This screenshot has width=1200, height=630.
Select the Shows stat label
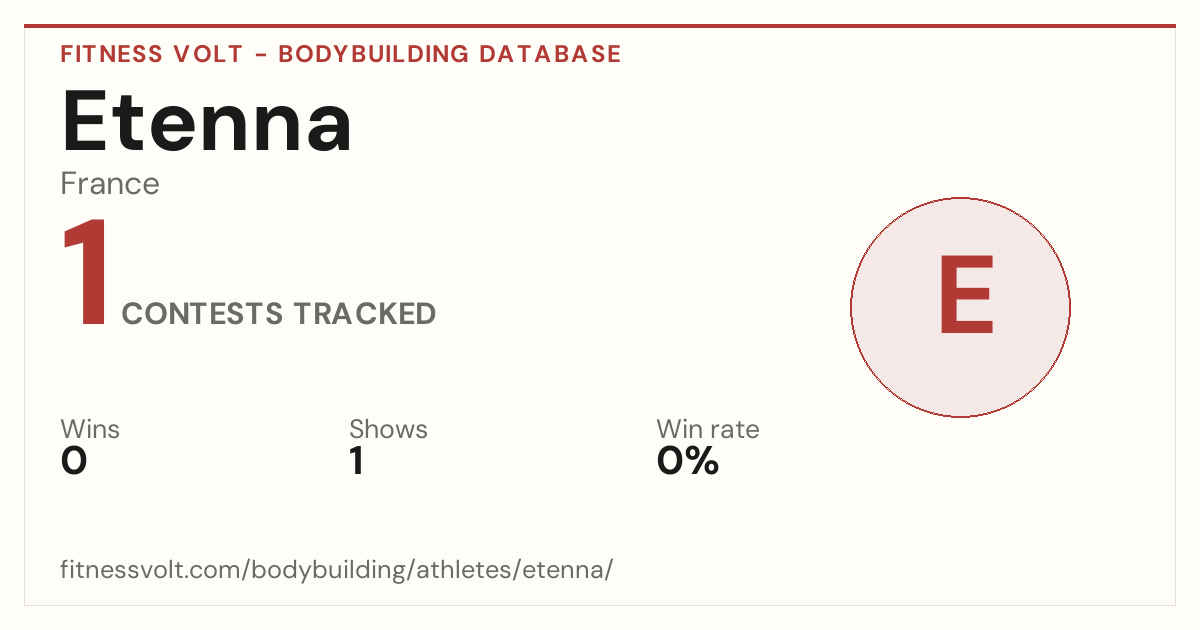tap(388, 430)
